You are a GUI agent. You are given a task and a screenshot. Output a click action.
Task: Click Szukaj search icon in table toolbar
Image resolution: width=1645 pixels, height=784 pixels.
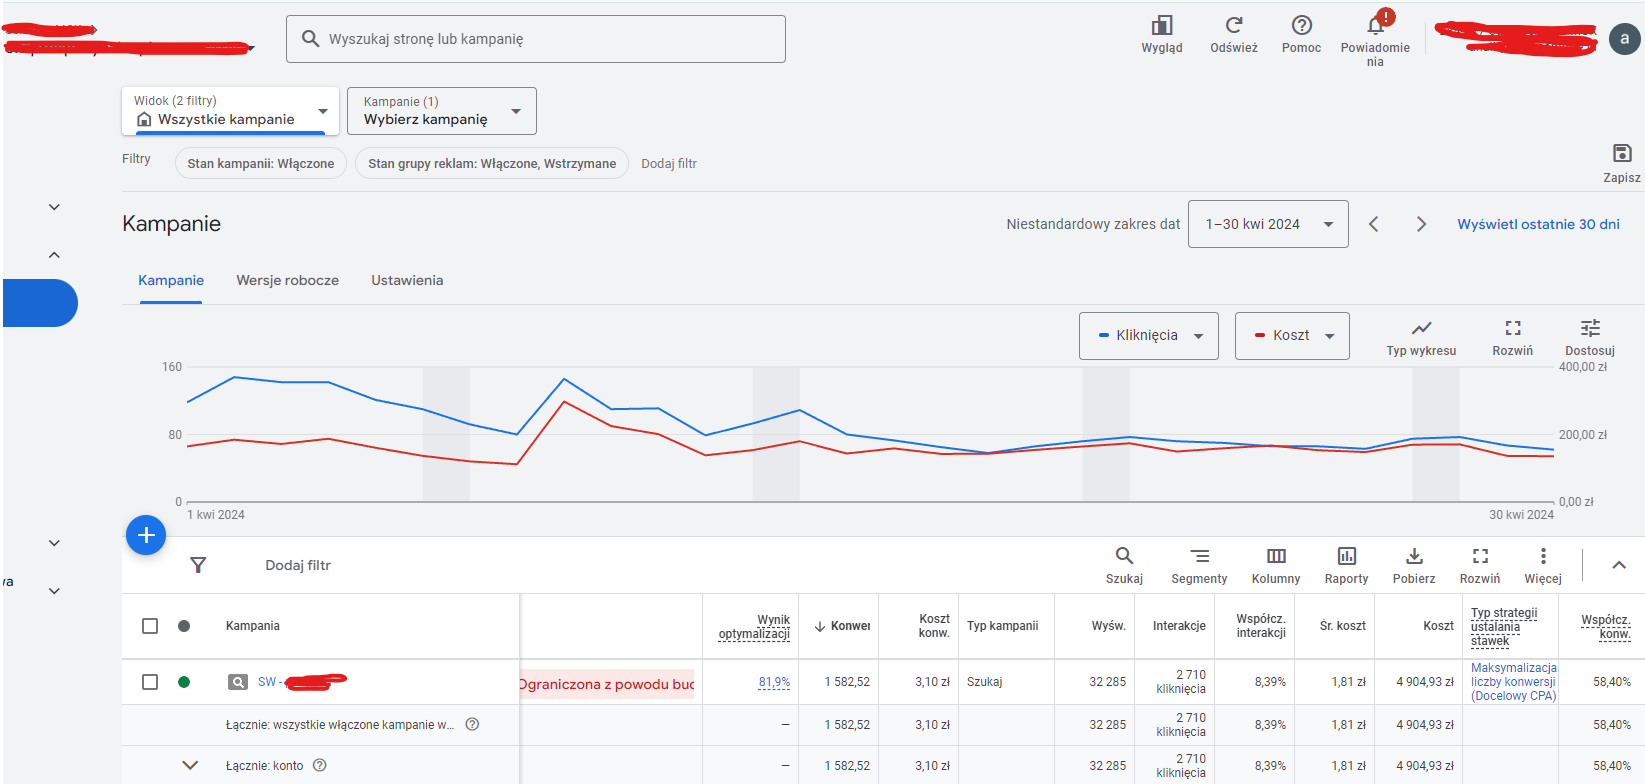(x=1124, y=556)
